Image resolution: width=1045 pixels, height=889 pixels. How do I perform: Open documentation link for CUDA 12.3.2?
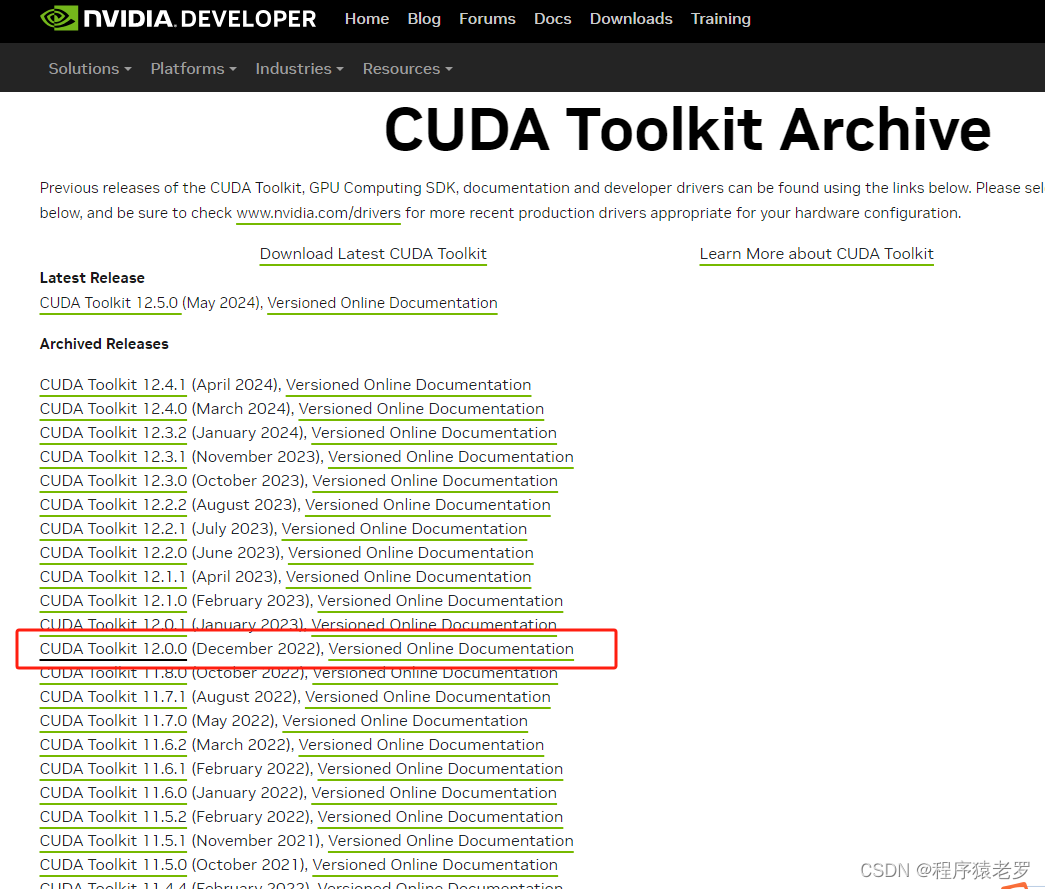(434, 433)
